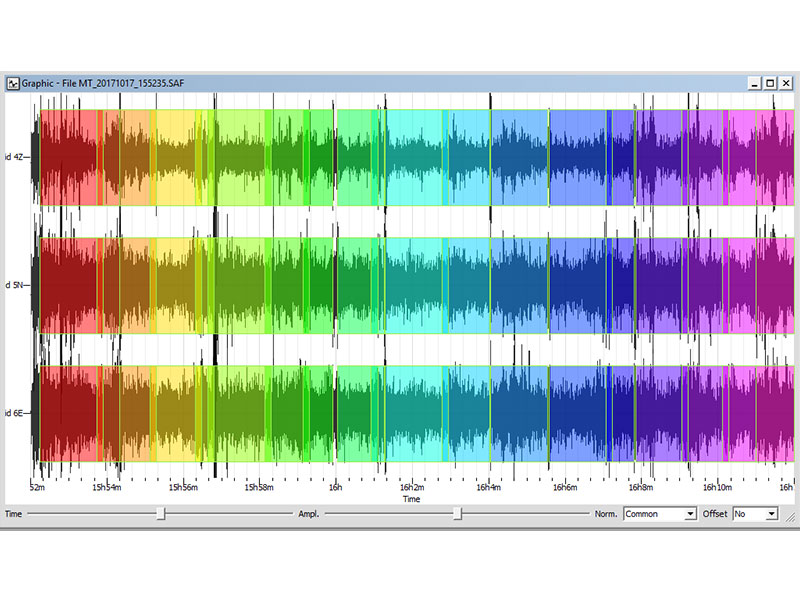Click the 16h2m tick on time axis

pyautogui.click(x=411, y=488)
